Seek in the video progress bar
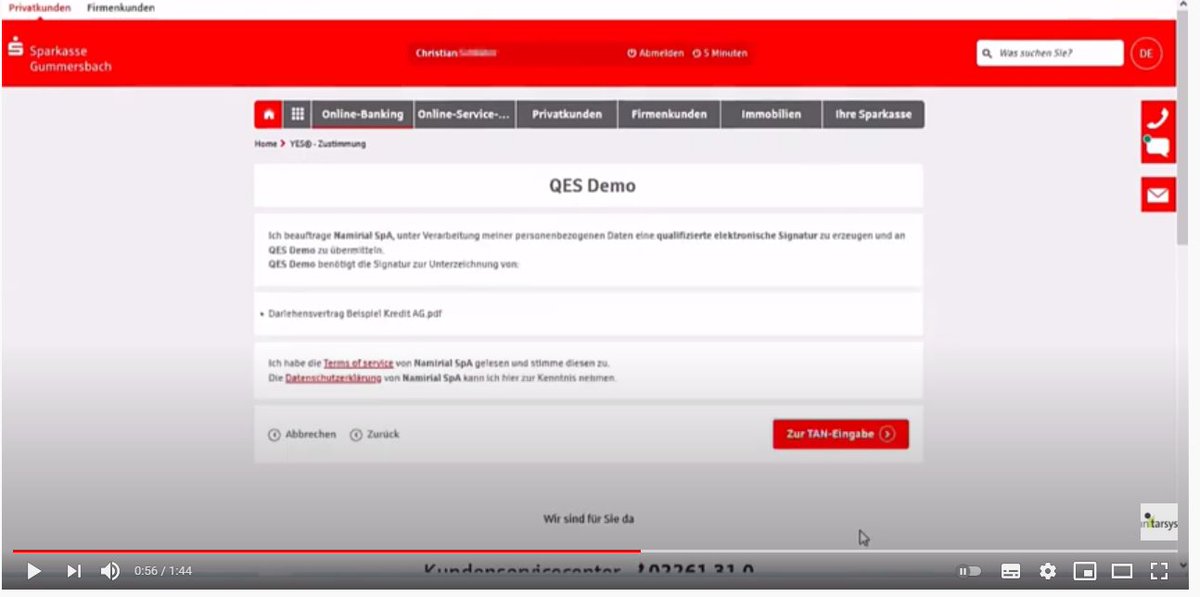The height and width of the screenshot is (597, 1200). (x=595, y=550)
